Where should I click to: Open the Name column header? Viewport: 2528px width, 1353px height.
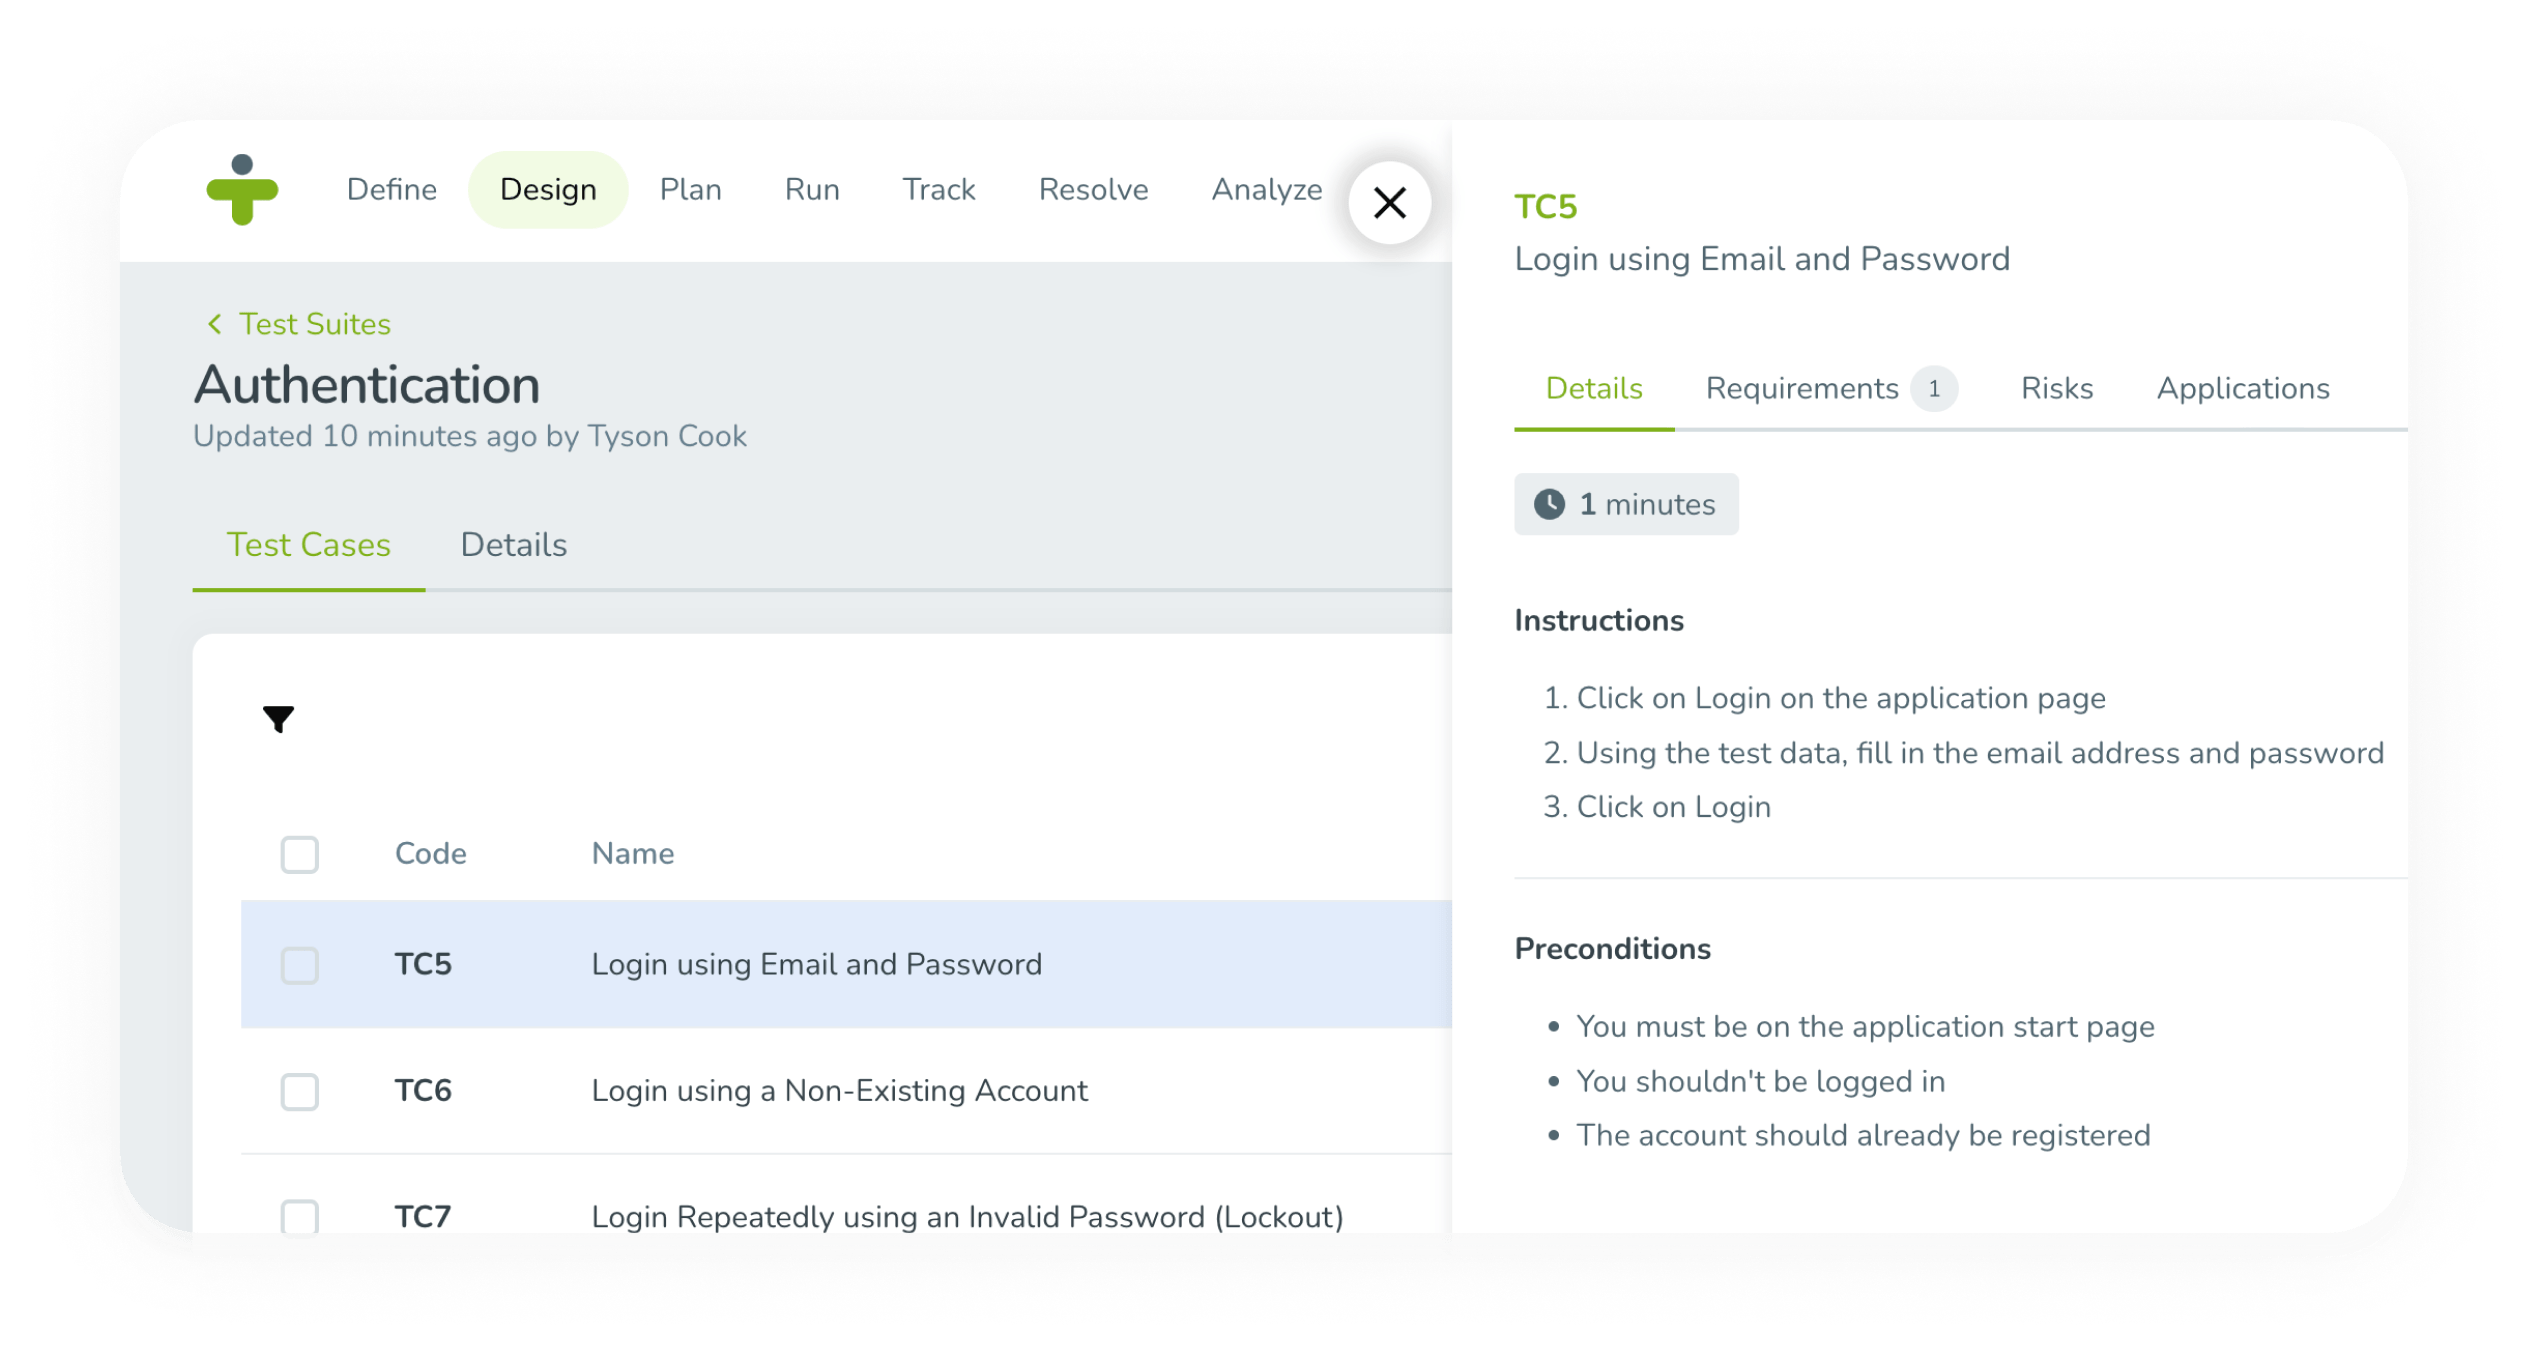(x=632, y=853)
